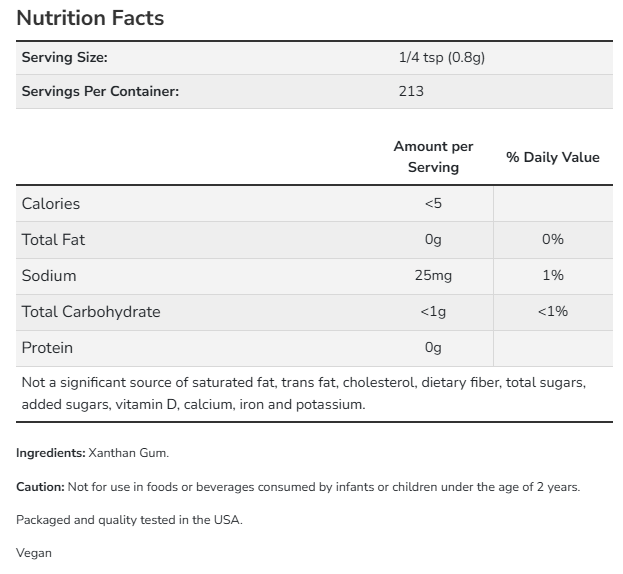The height and width of the screenshot is (574, 623).
Task: Click the 25mg sodium amount
Action: [x=432, y=275]
